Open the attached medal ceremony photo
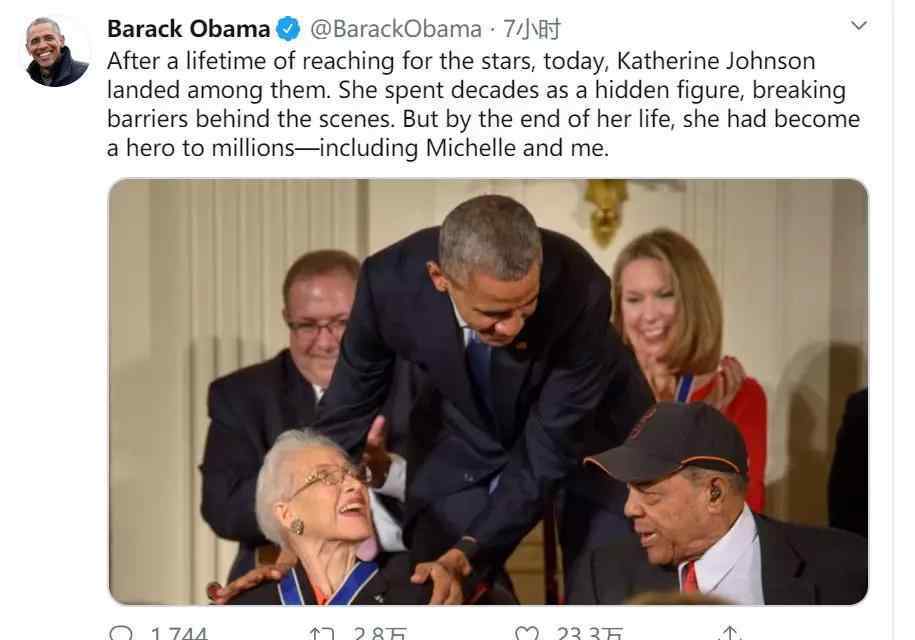Image resolution: width=915 pixels, height=640 pixels. [x=488, y=391]
